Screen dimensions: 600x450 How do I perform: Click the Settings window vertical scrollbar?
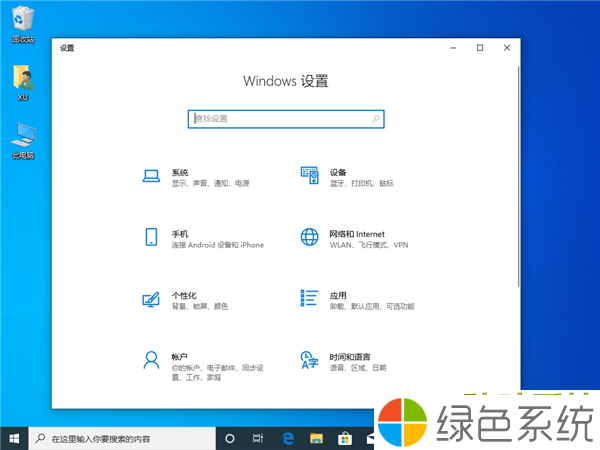click(x=518, y=176)
